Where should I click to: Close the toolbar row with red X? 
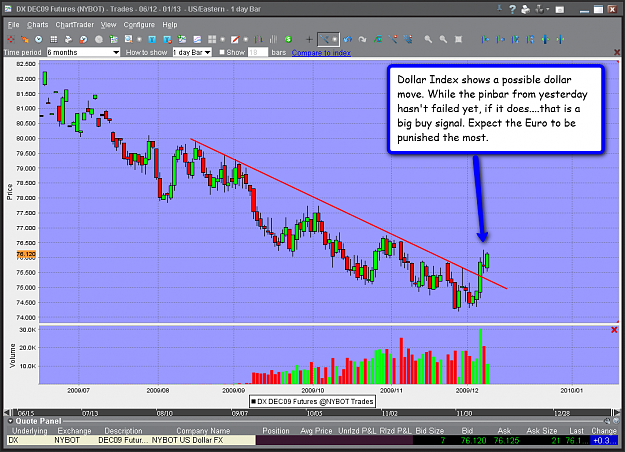[x=617, y=52]
